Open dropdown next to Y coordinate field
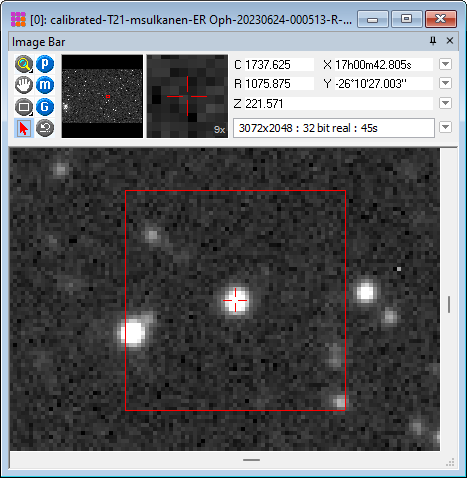This screenshot has height=478, width=467. point(446,83)
